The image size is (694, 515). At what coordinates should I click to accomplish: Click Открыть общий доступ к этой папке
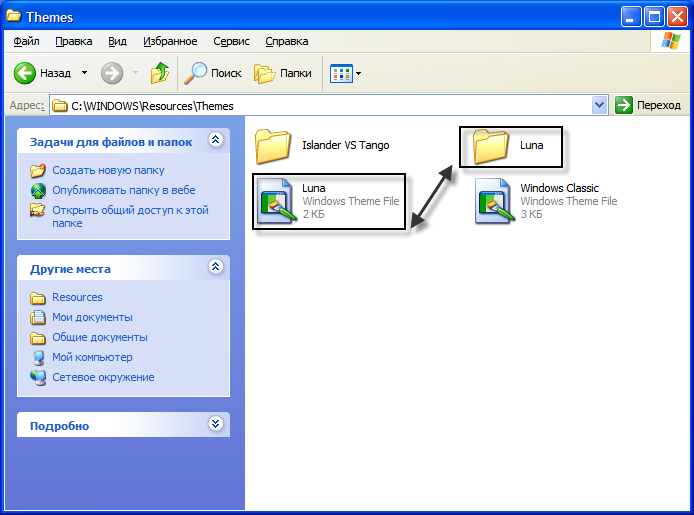click(130, 216)
